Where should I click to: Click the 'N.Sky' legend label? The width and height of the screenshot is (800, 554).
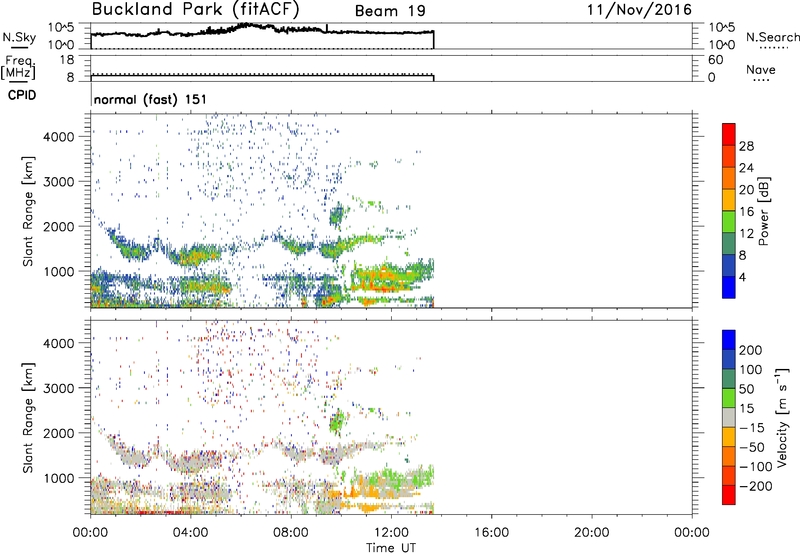click(x=19, y=37)
